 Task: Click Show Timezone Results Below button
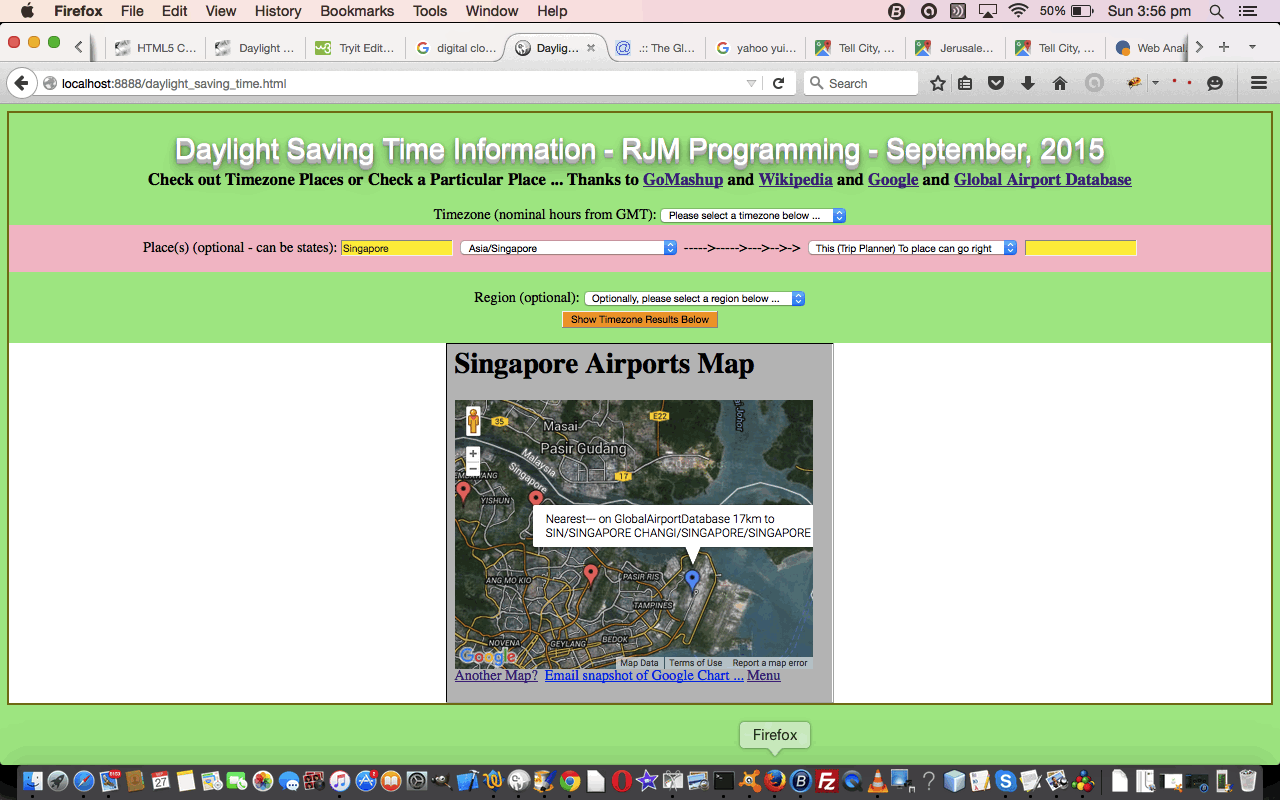pyautogui.click(x=640, y=320)
